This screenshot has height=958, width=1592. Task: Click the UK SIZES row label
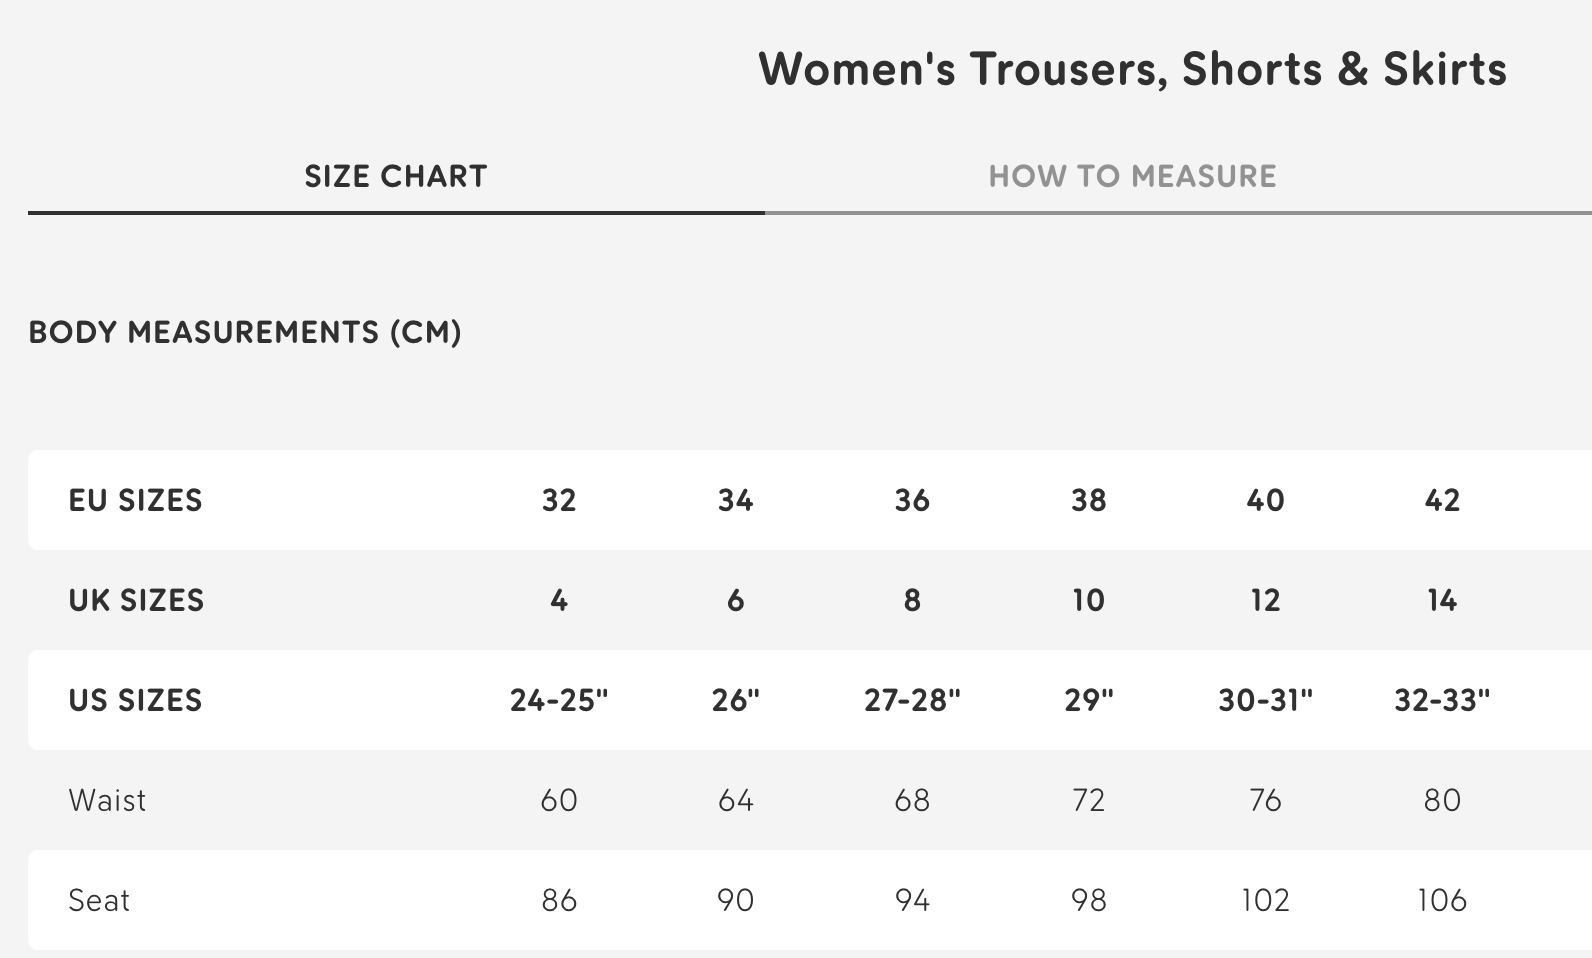coord(136,600)
